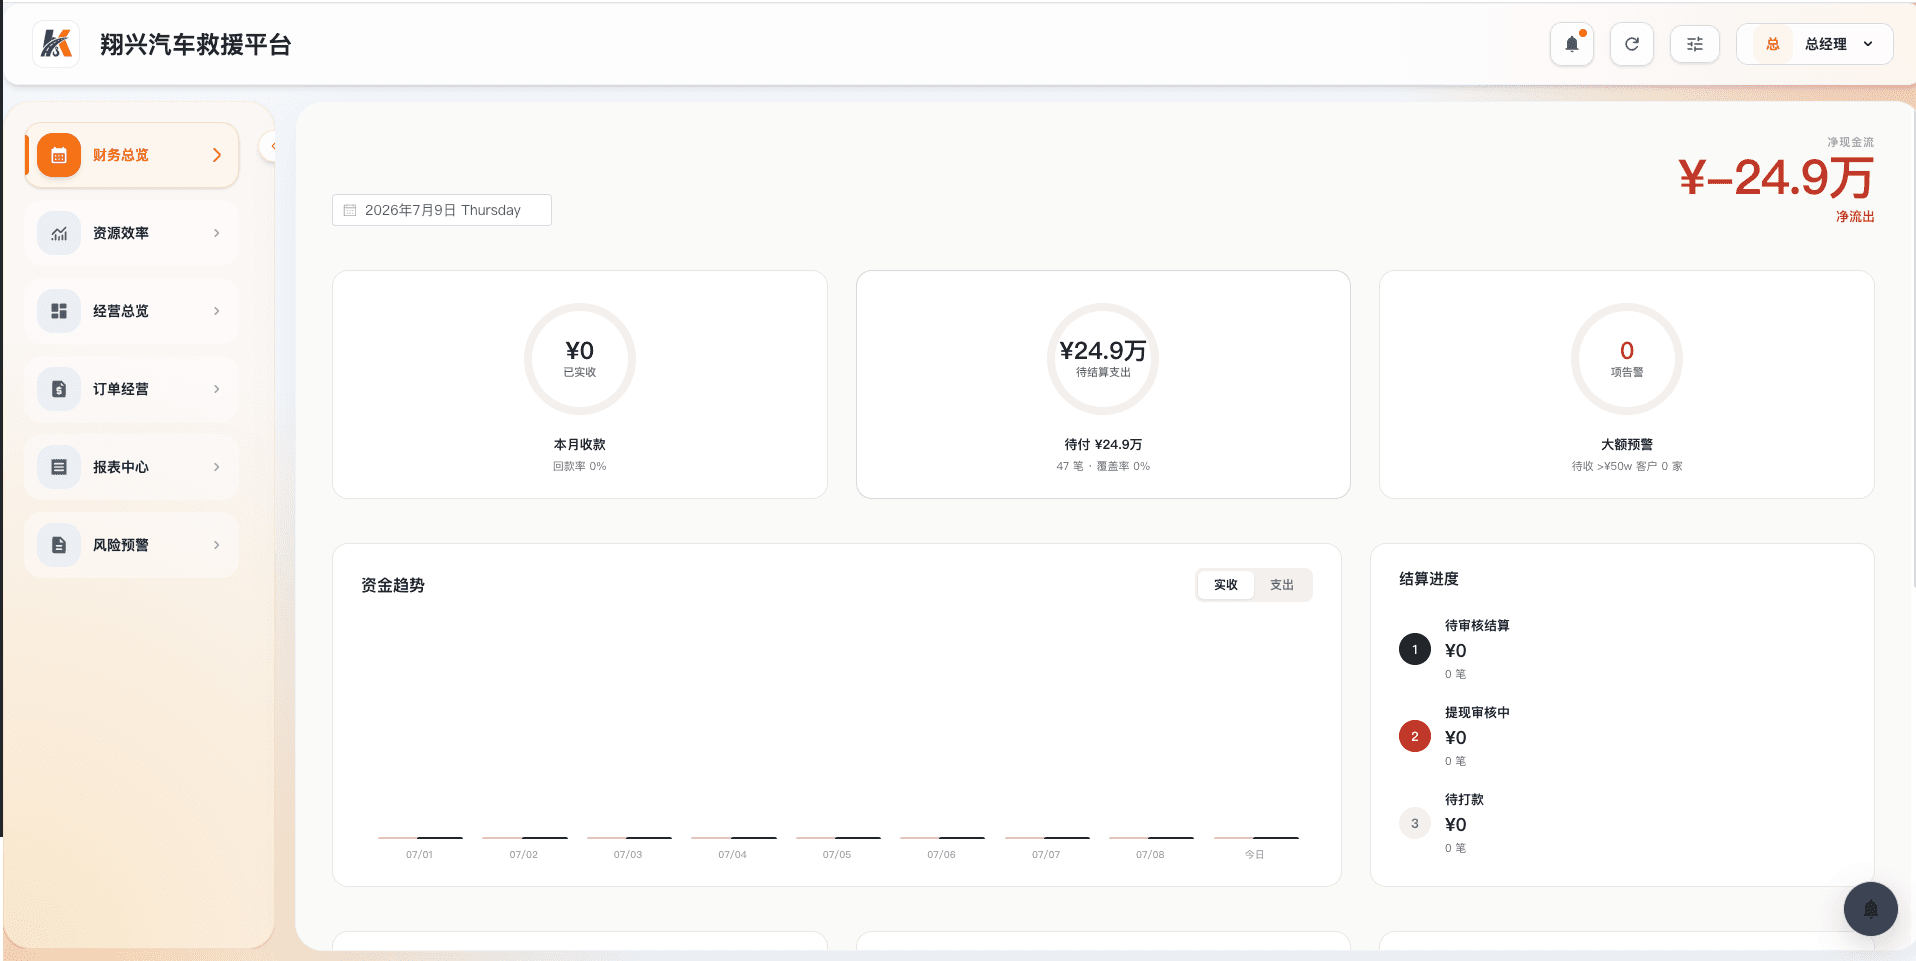1916x961 pixels.
Task: Open the 报表中心 menu item
Action: click(x=132, y=467)
